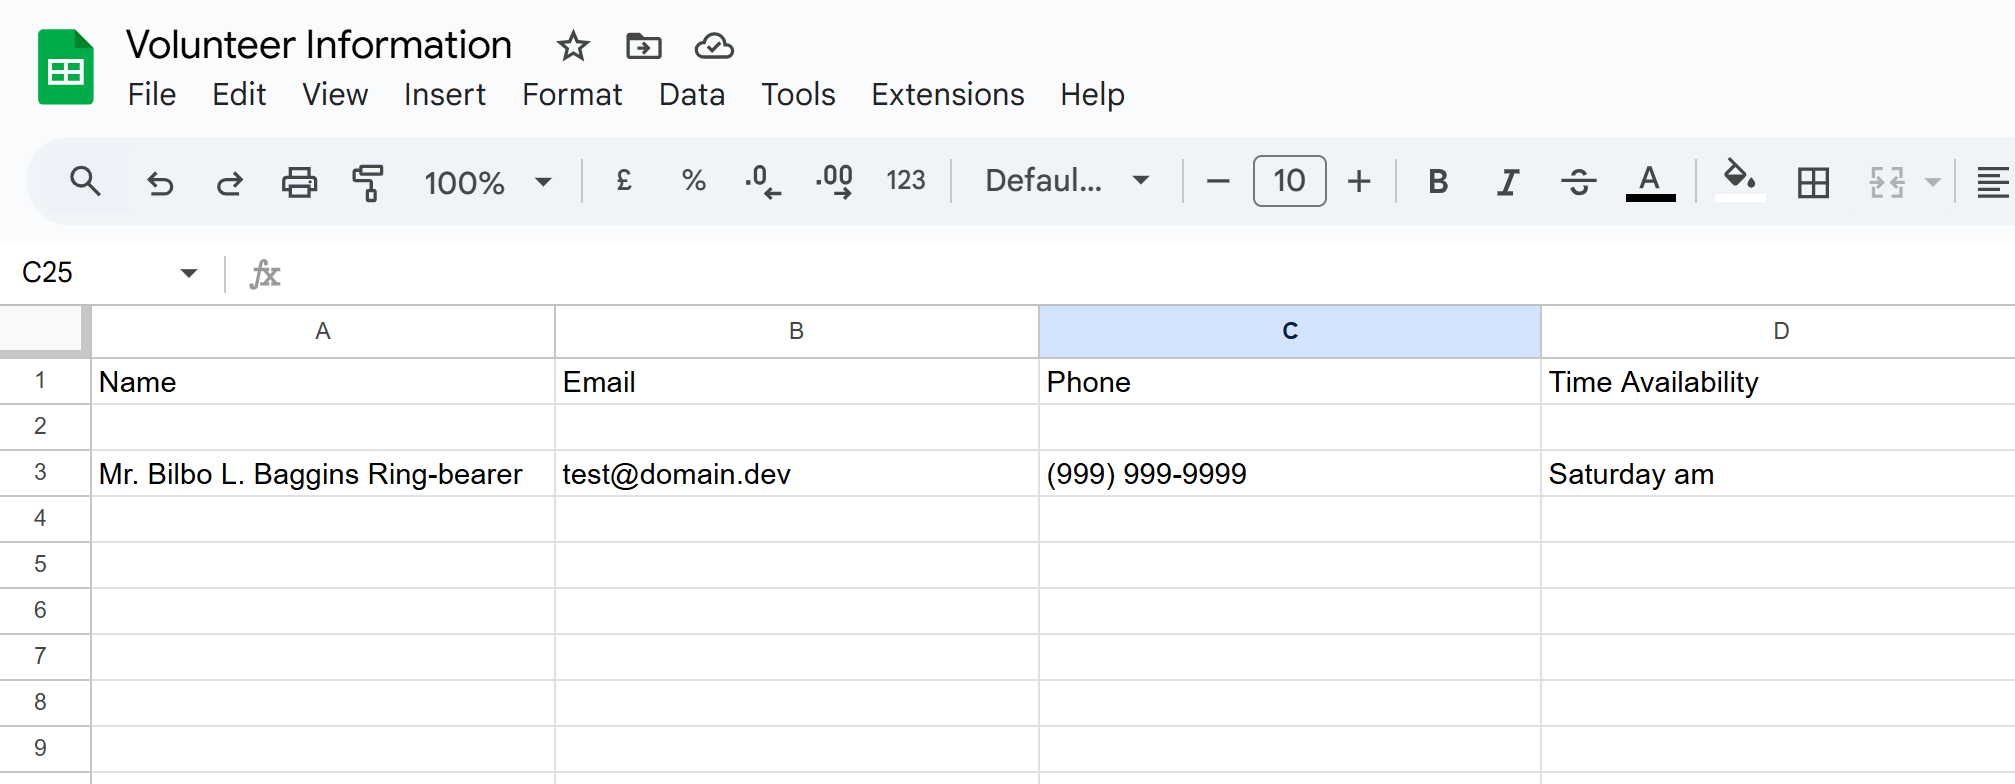This screenshot has width=2015, height=784.
Task: Expand the Default font dropdown
Action: (1066, 181)
